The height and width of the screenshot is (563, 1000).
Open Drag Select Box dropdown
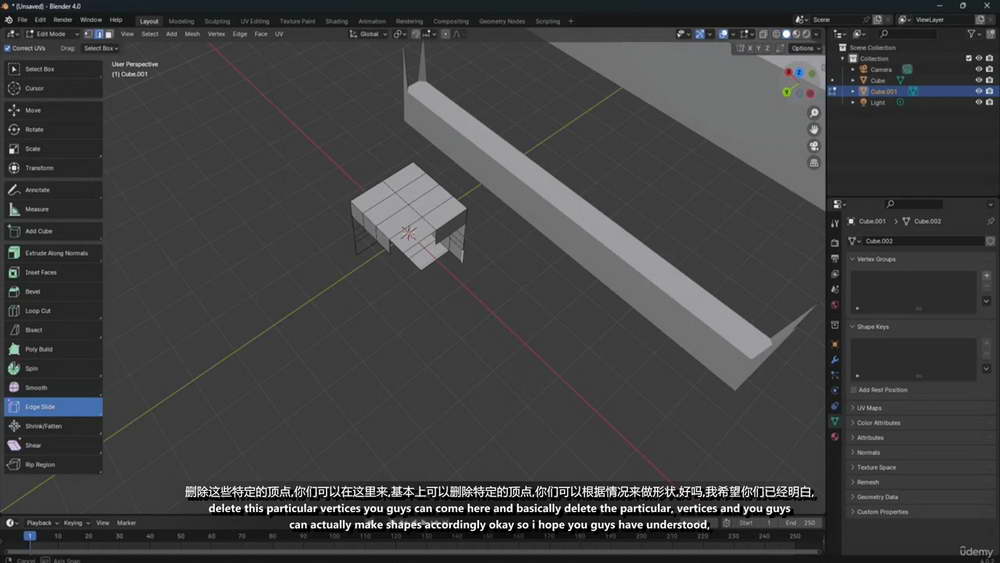pyautogui.click(x=101, y=48)
